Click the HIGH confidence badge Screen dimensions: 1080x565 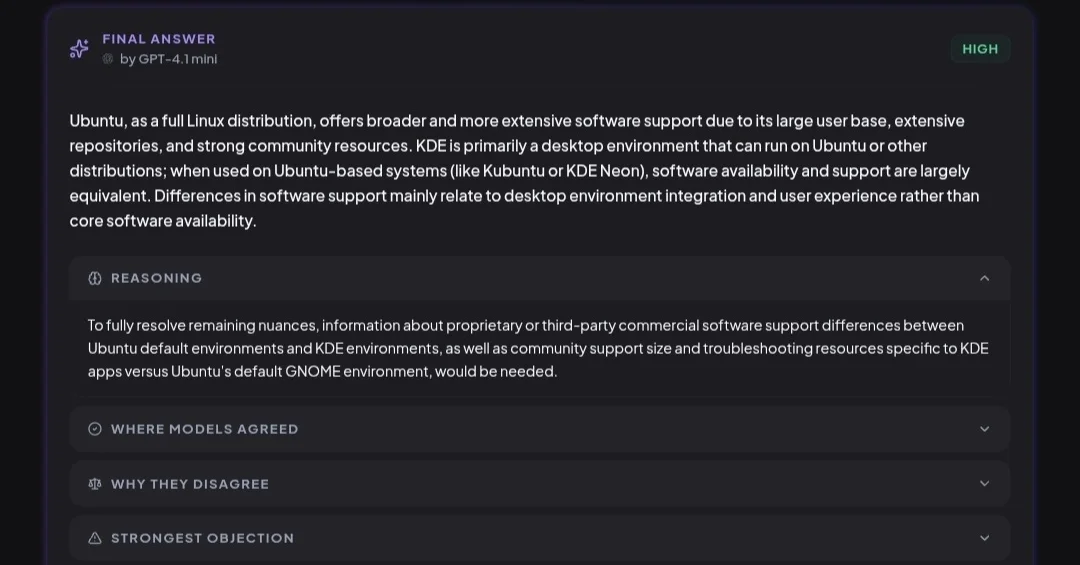pyautogui.click(x=980, y=49)
